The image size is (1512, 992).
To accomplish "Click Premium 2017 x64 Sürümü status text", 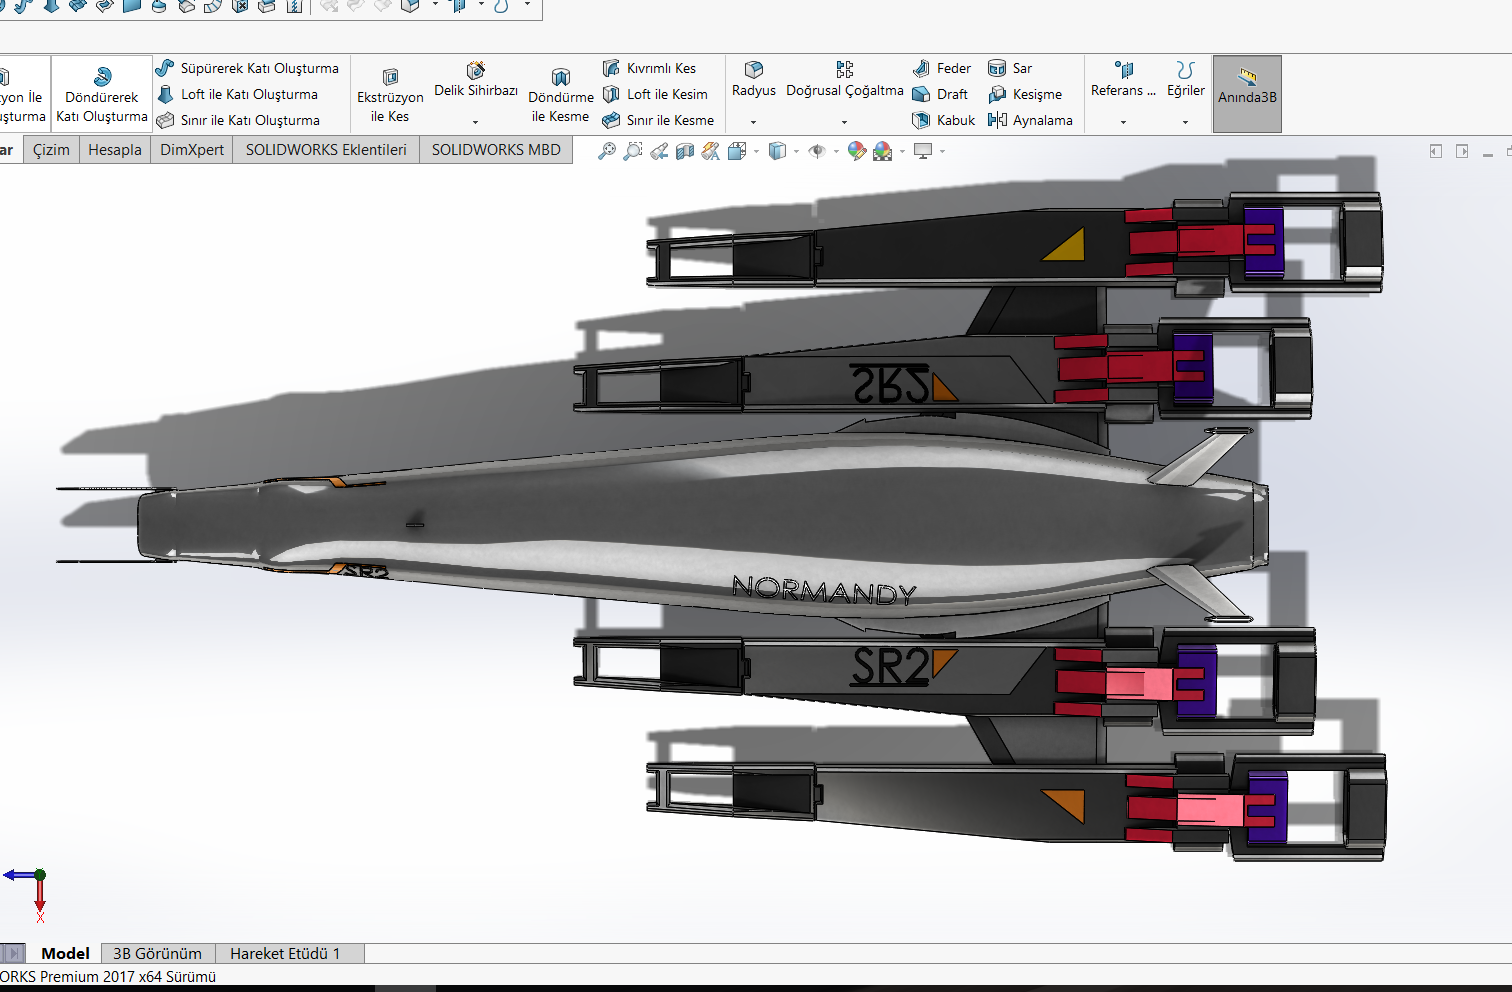I will (x=127, y=977).
